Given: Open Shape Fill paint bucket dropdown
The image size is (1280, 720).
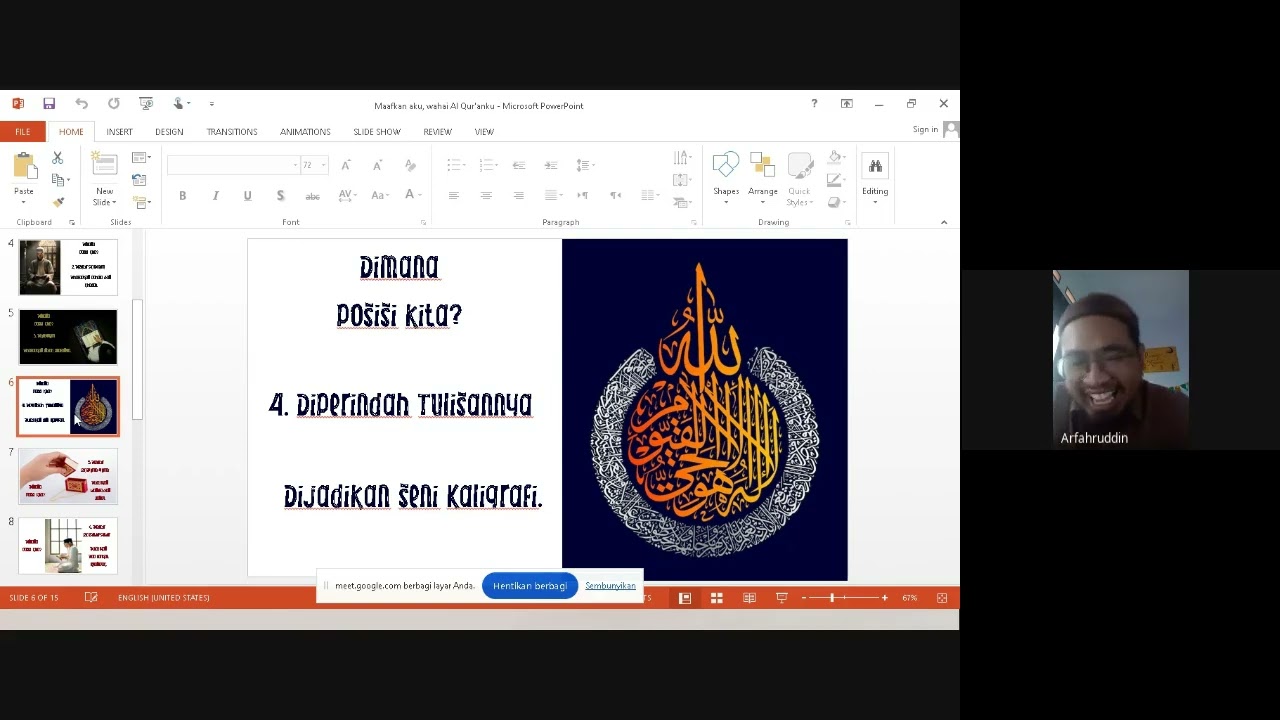Looking at the screenshot, I should (837, 158).
